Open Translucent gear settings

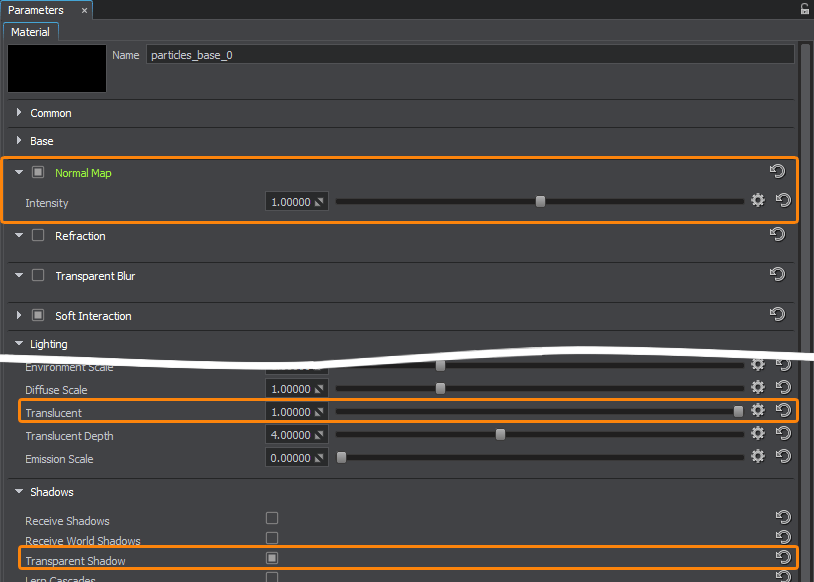click(758, 410)
